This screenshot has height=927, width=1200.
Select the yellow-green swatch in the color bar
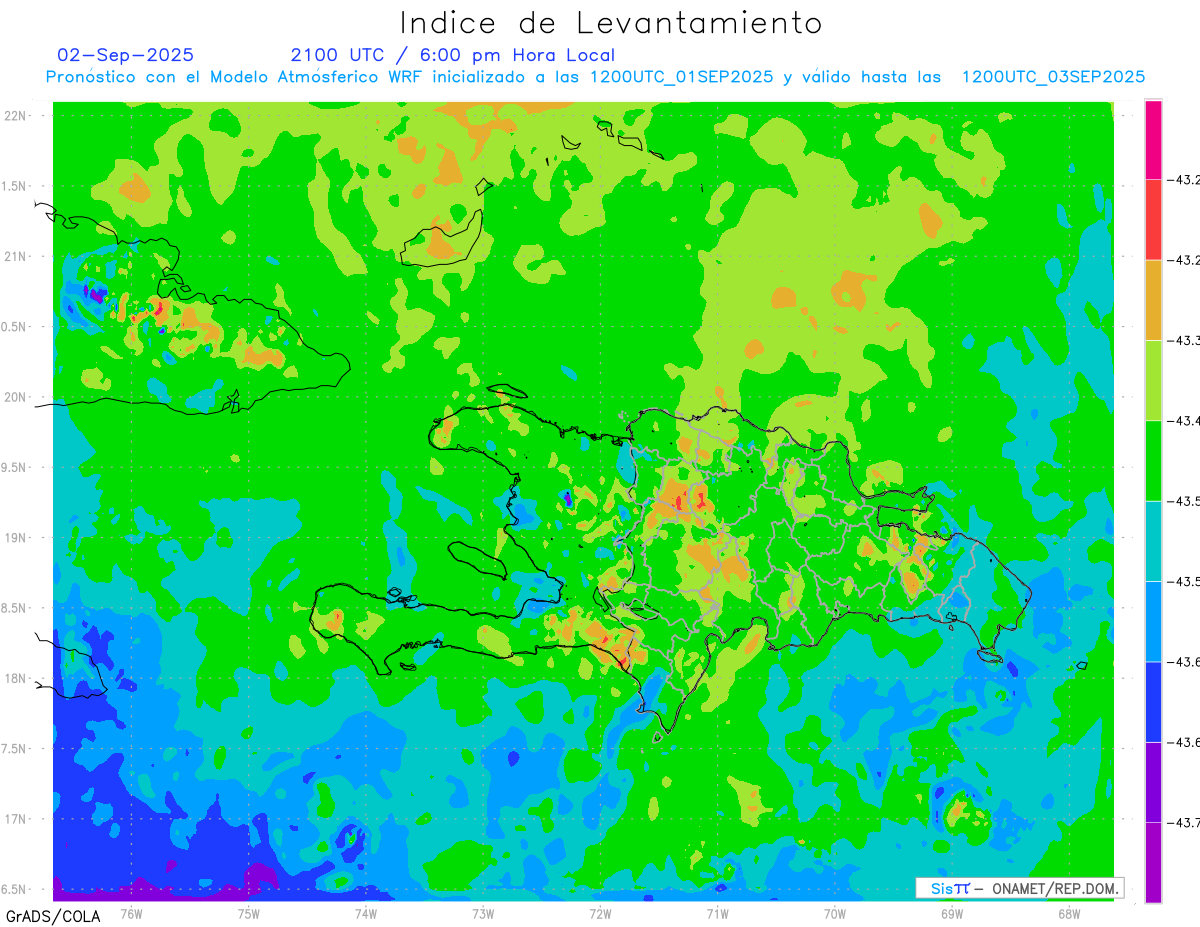click(x=1153, y=380)
